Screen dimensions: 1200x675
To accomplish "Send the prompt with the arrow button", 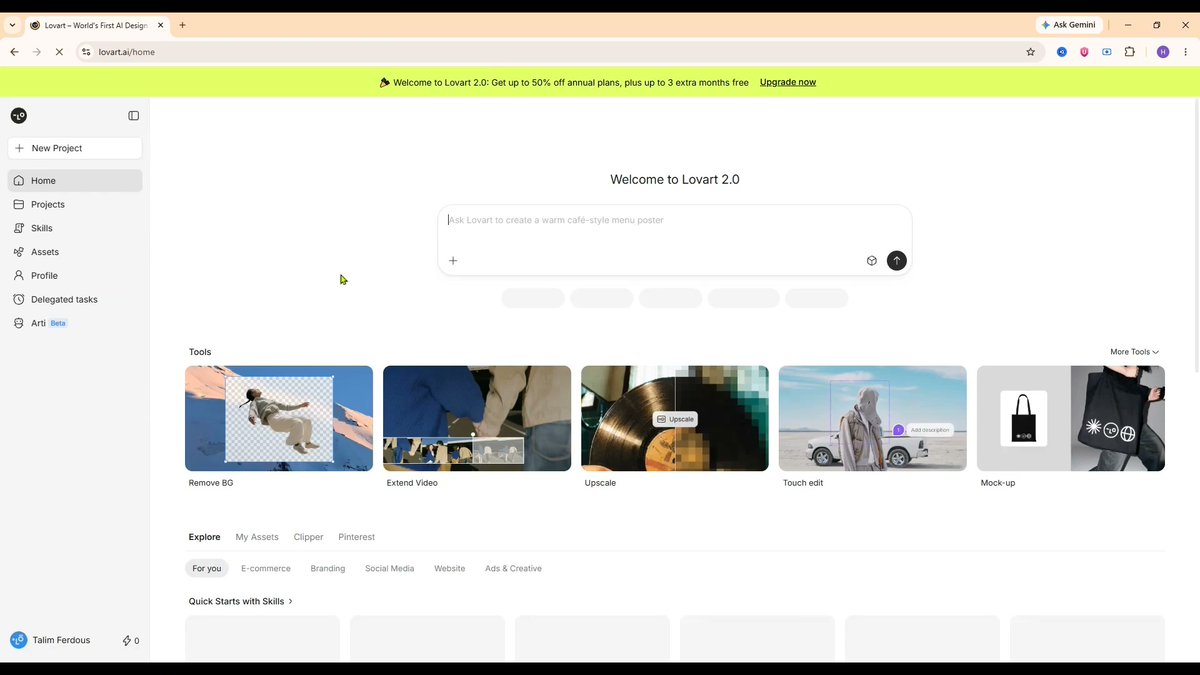I will [897, 261].
